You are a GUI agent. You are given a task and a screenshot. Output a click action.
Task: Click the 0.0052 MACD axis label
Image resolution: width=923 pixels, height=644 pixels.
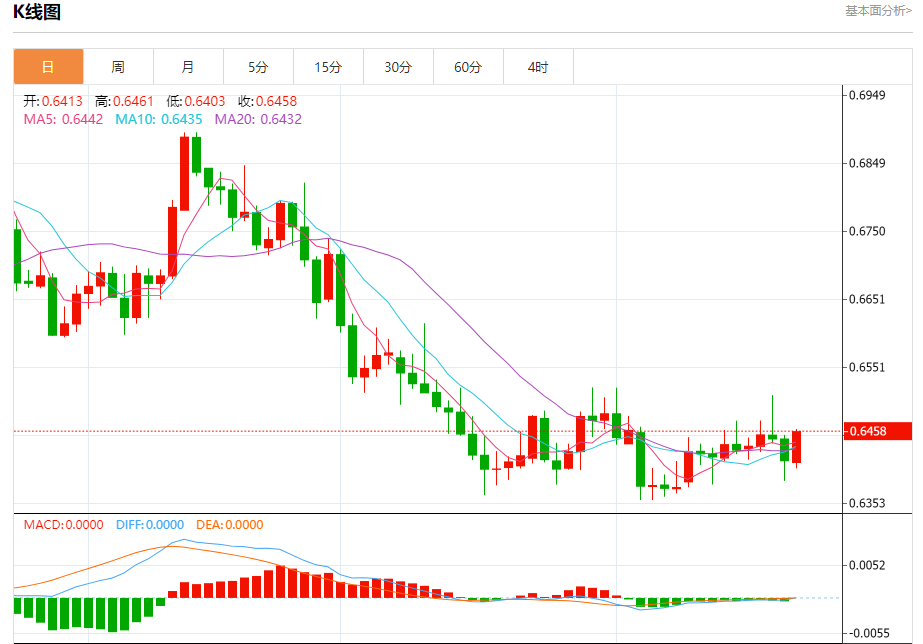(x=866, y=565)
